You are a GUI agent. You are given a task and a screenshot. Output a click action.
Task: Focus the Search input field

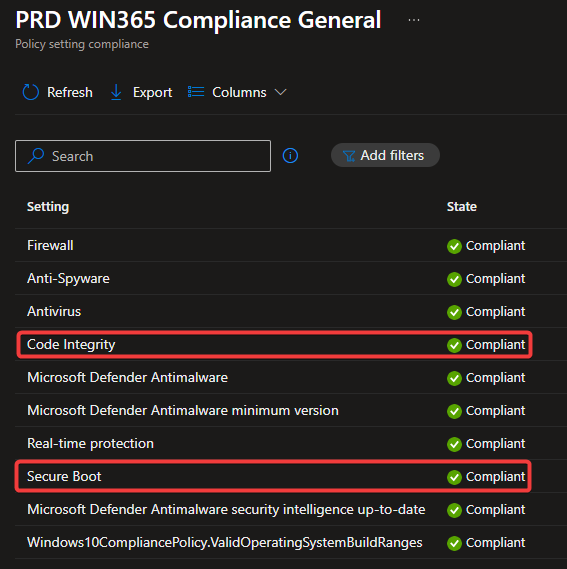tap(143, 156)
